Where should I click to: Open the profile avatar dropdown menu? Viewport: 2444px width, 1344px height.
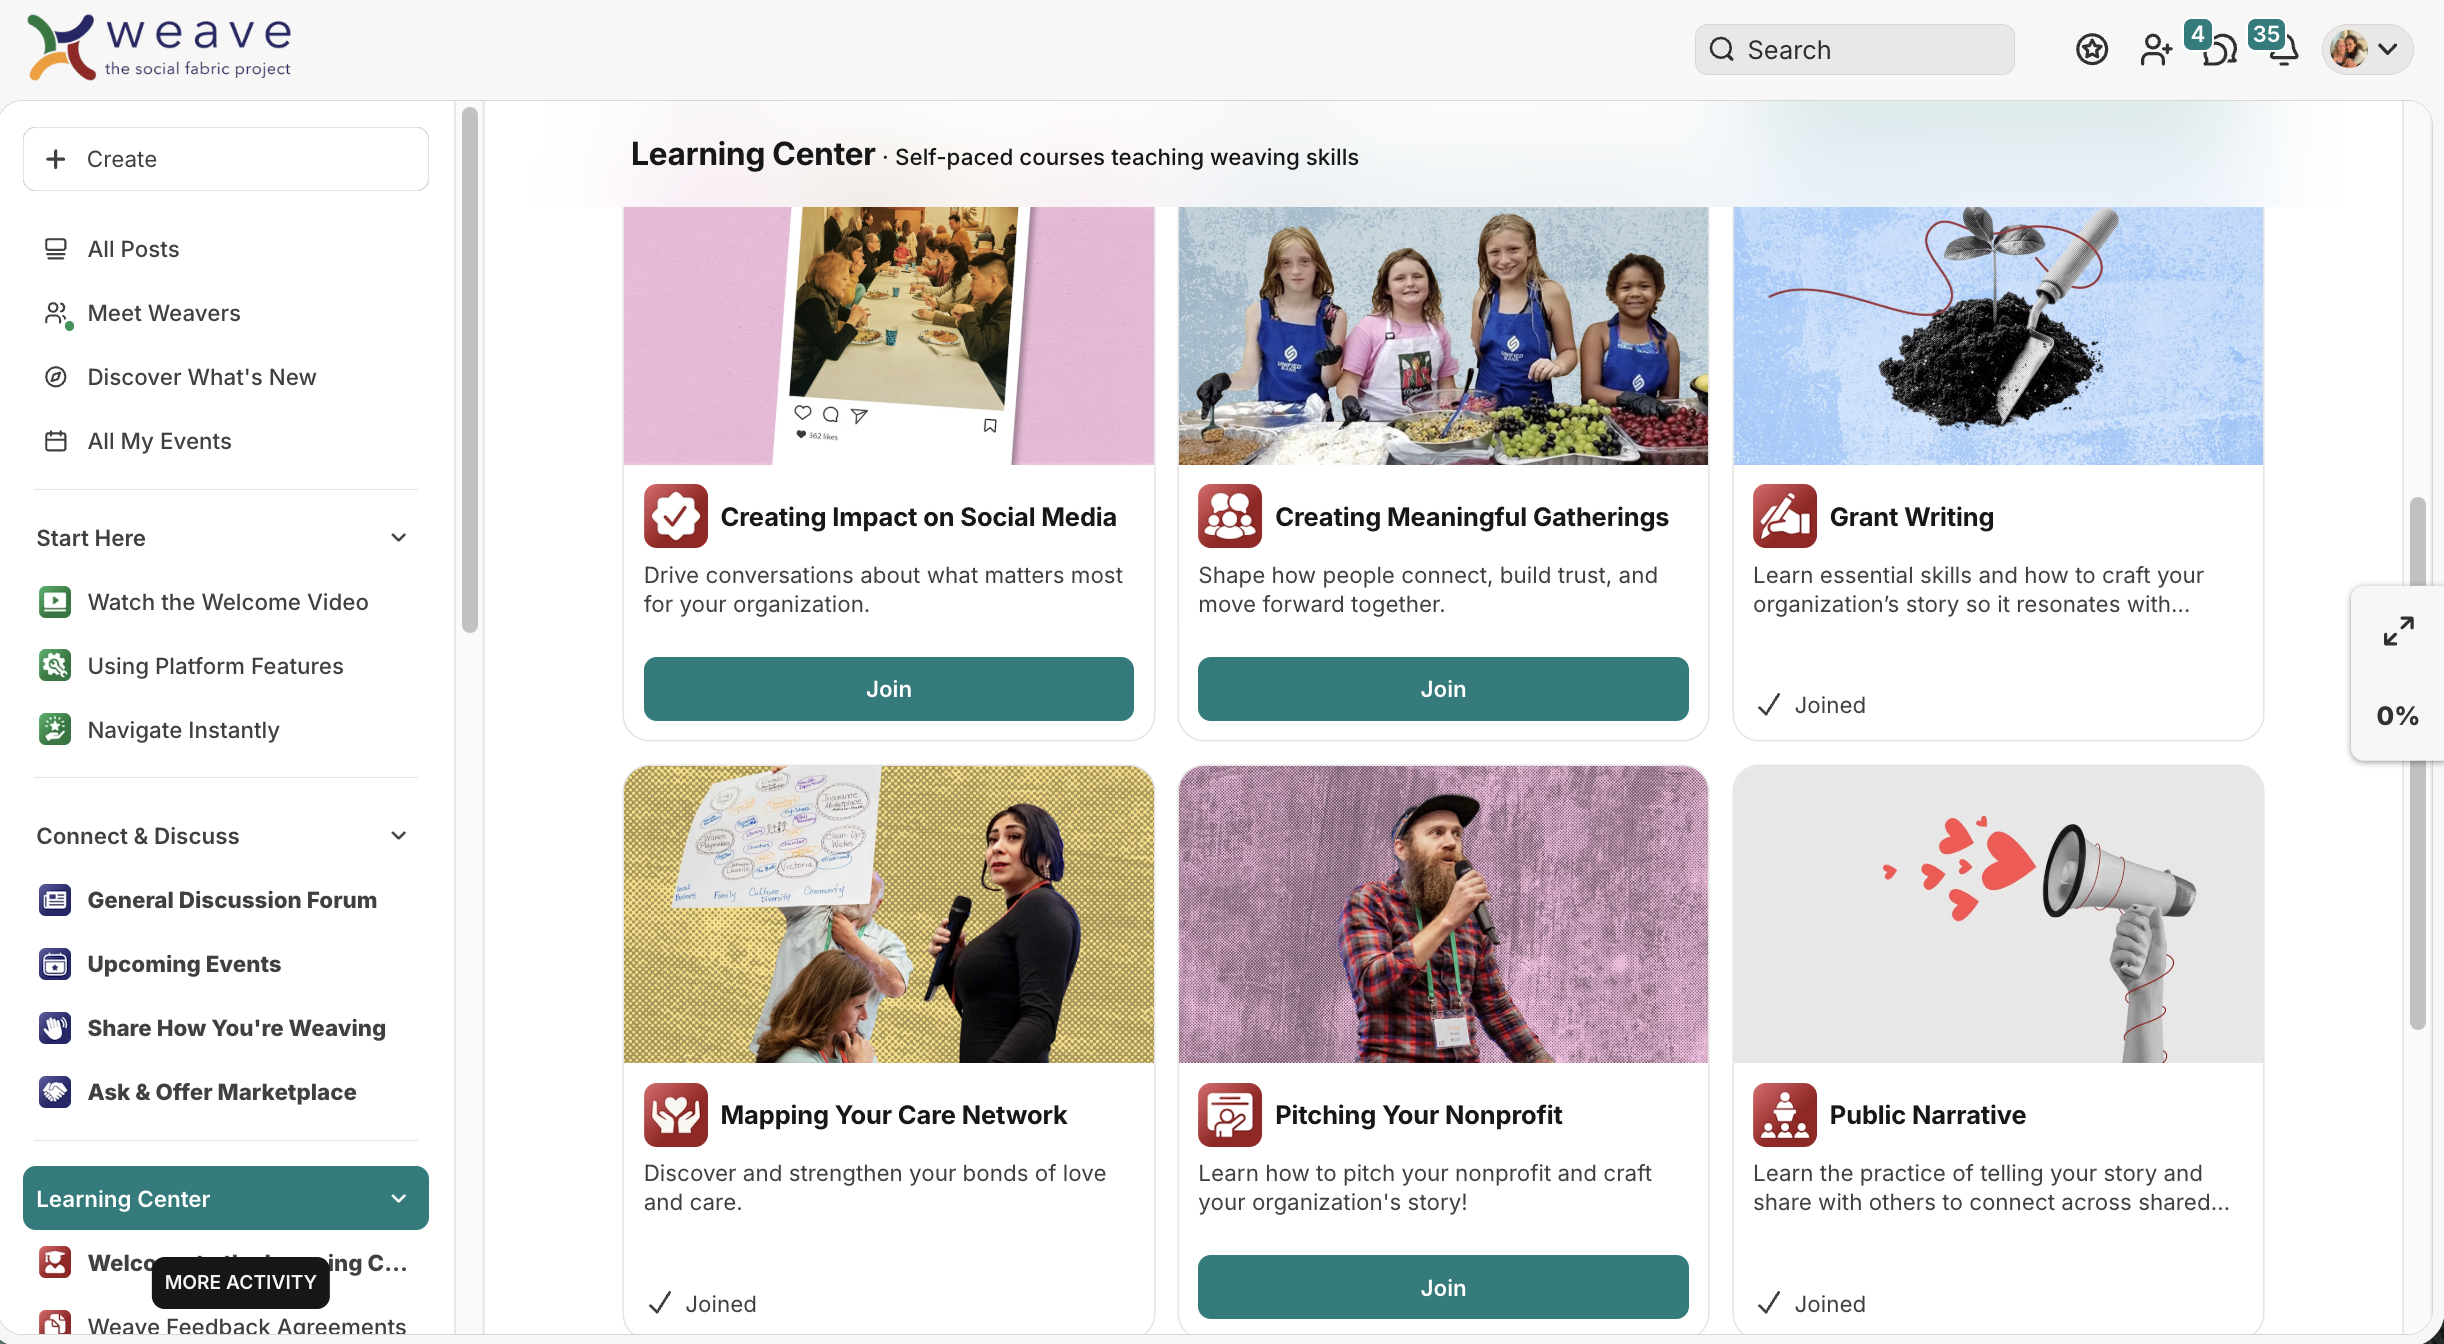click(x=2367, y=49)
